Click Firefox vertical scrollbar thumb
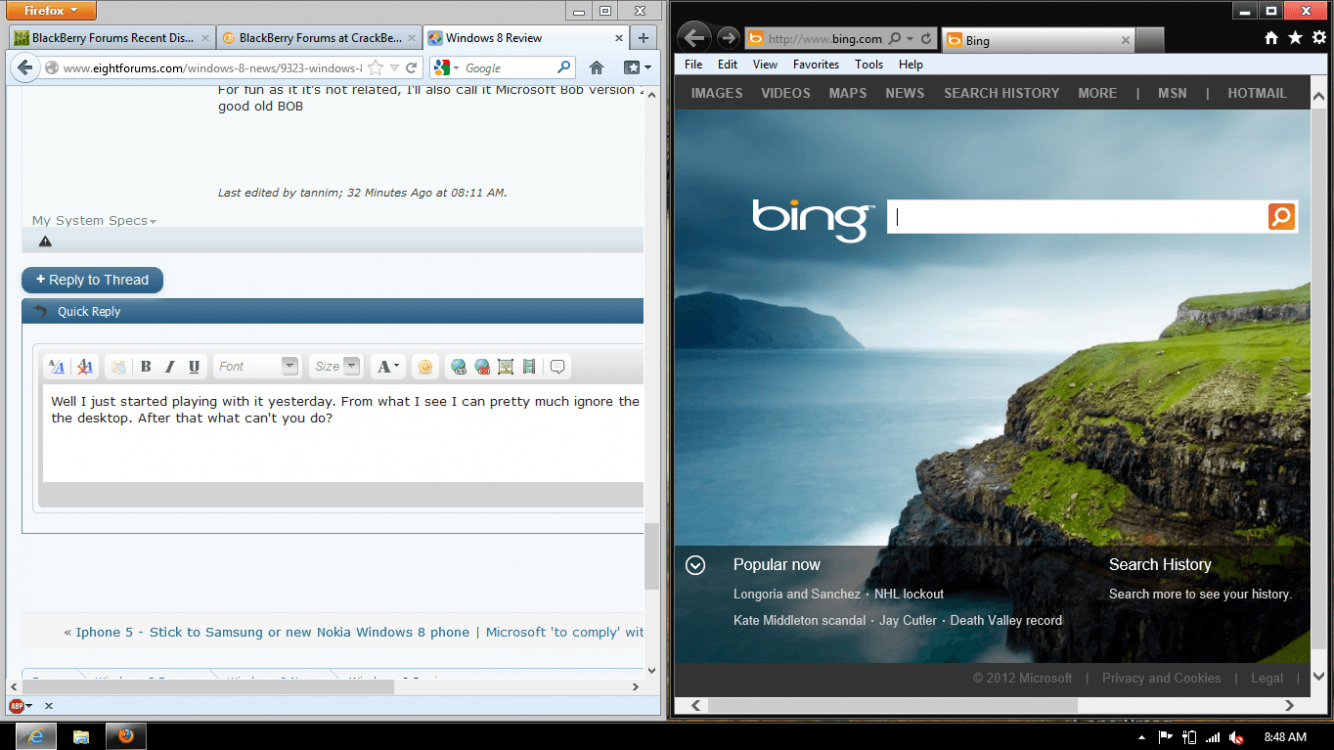 (x=651, y=556)
